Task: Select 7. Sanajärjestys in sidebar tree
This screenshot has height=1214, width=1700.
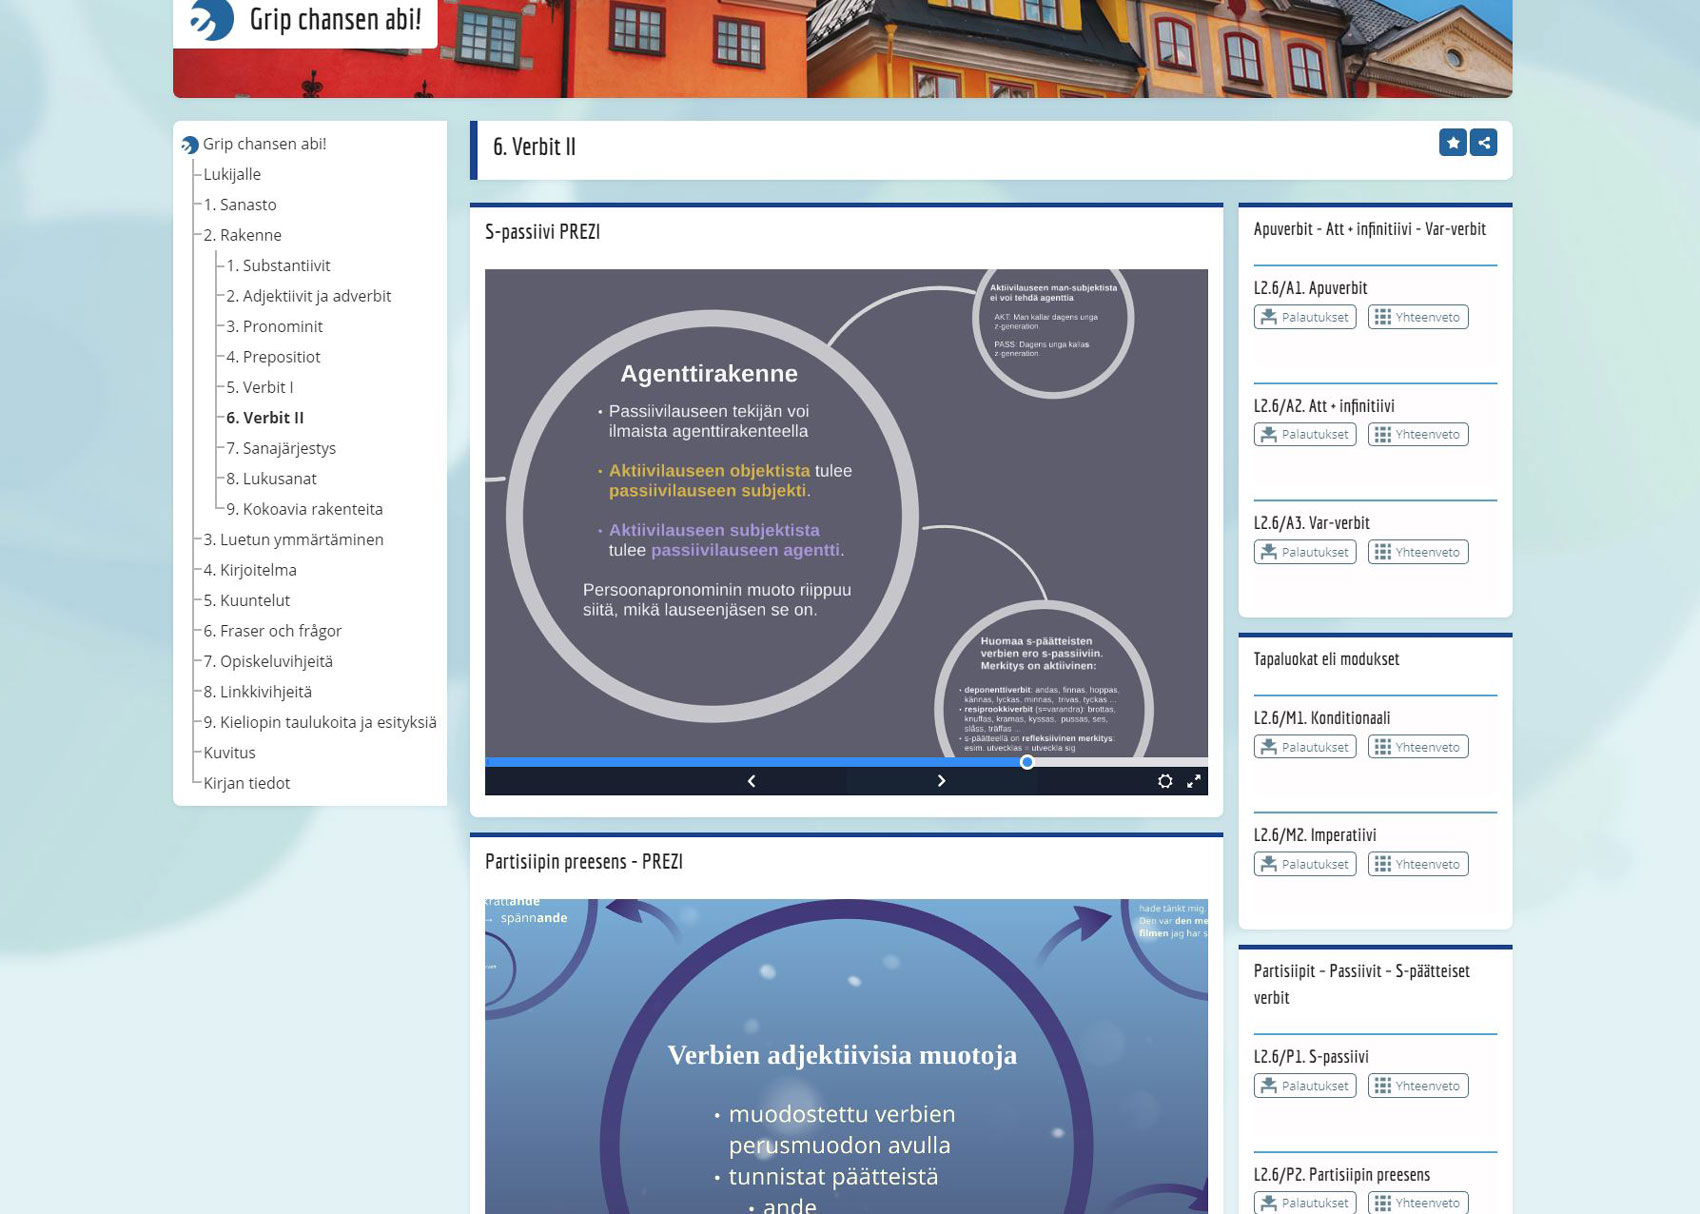Action: point(280,448)
